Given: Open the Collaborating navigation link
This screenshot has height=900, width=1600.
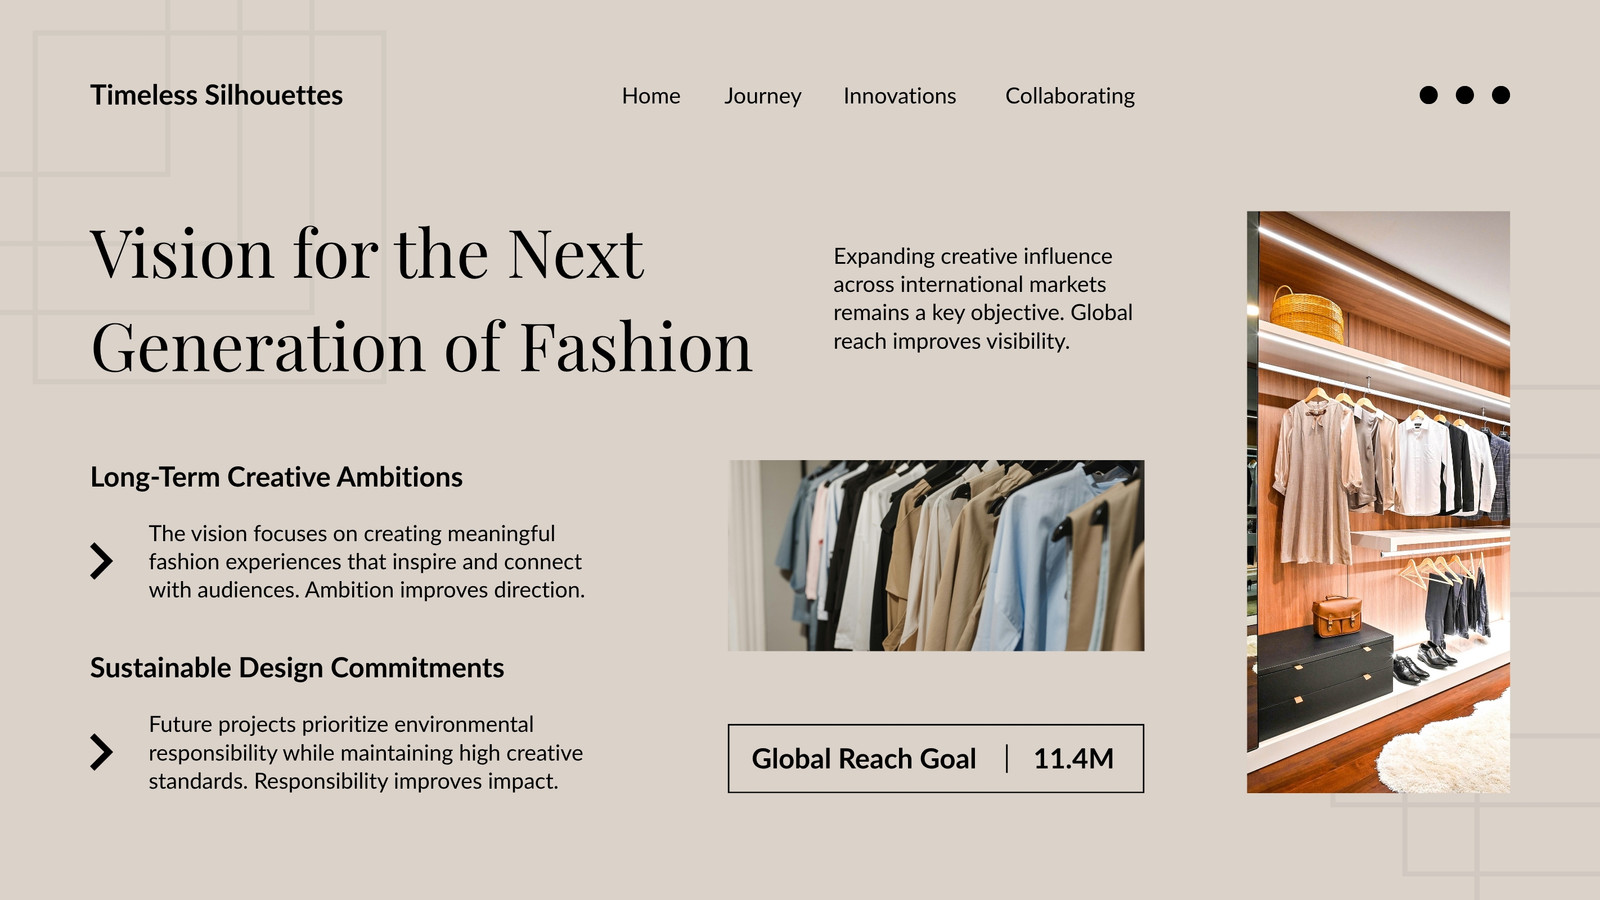Looking at the screenshot, I should coord(1070,96).
